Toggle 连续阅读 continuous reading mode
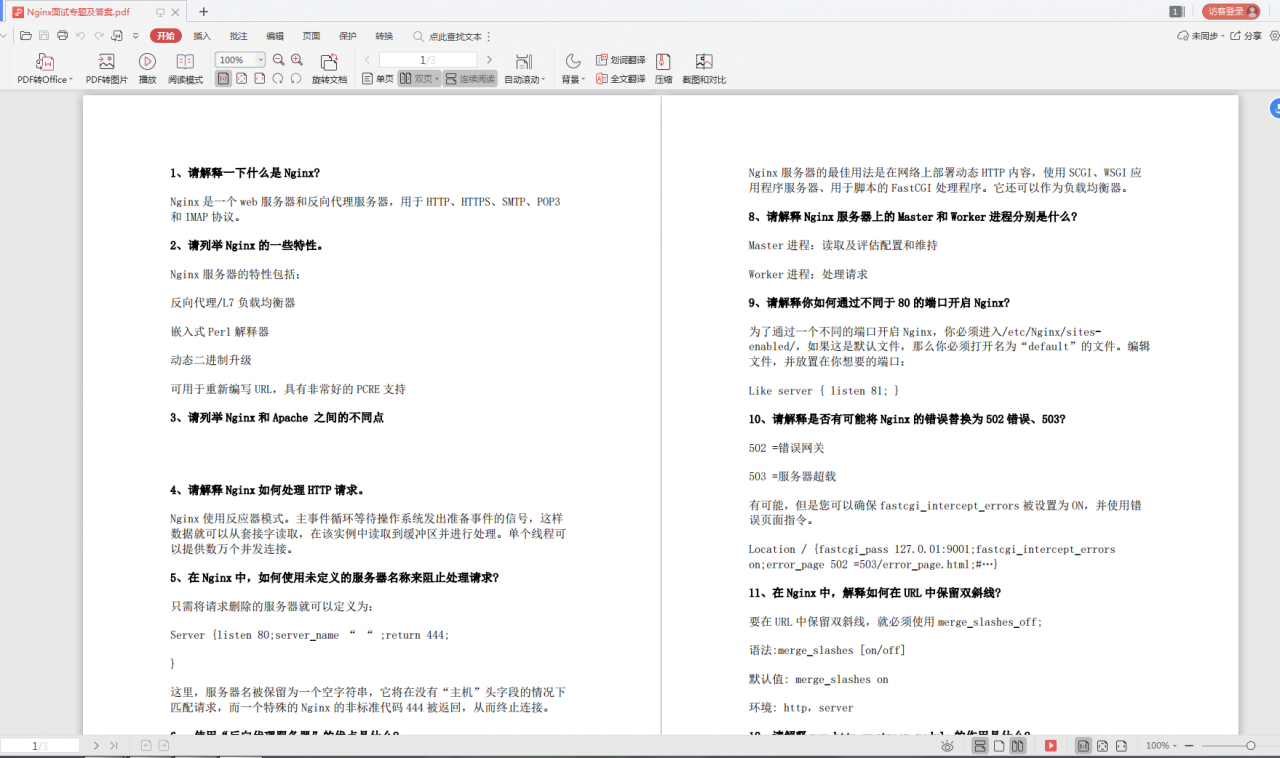This screenshot has width=1280, height=758. tap(470, 78)
